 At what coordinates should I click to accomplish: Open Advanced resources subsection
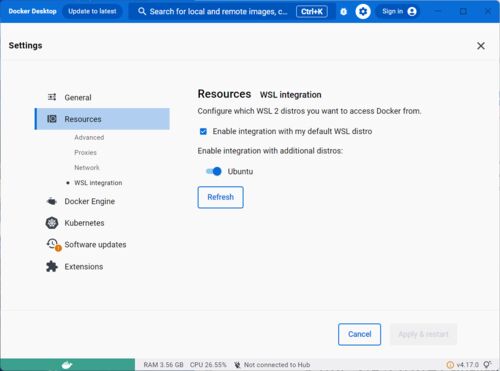(x=89, y=137)
